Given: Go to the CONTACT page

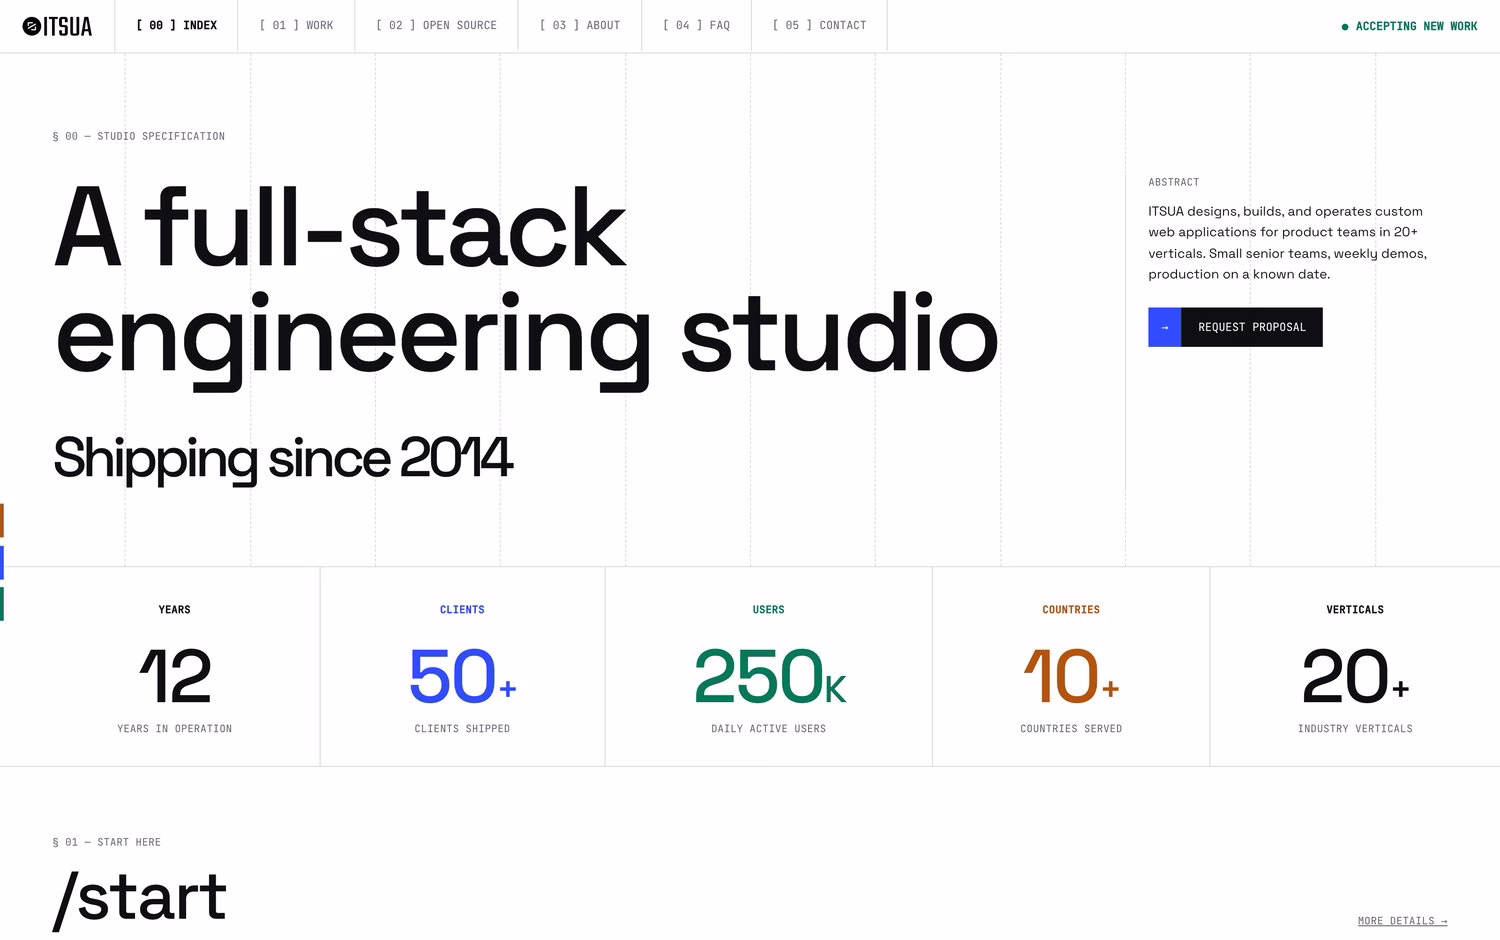Looking at the screenshot, I should point(819,26).
